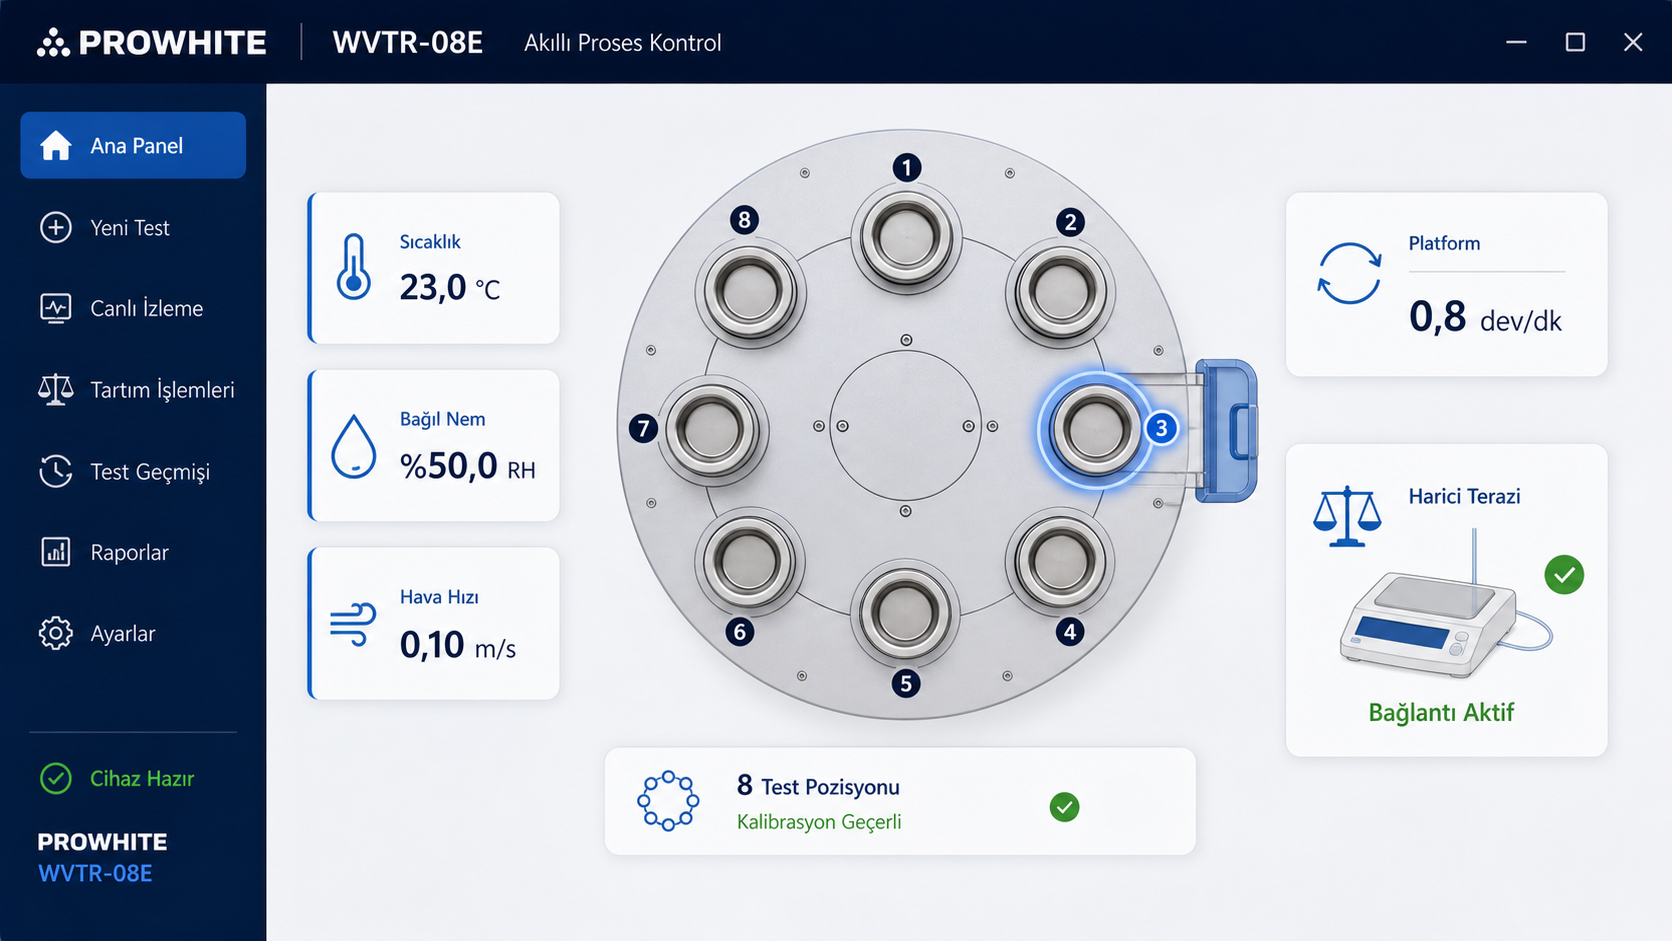This screenshot has width=1672, height=941.
Task: Open Test Geçmişi clock icon
Action: coord(56,471)
